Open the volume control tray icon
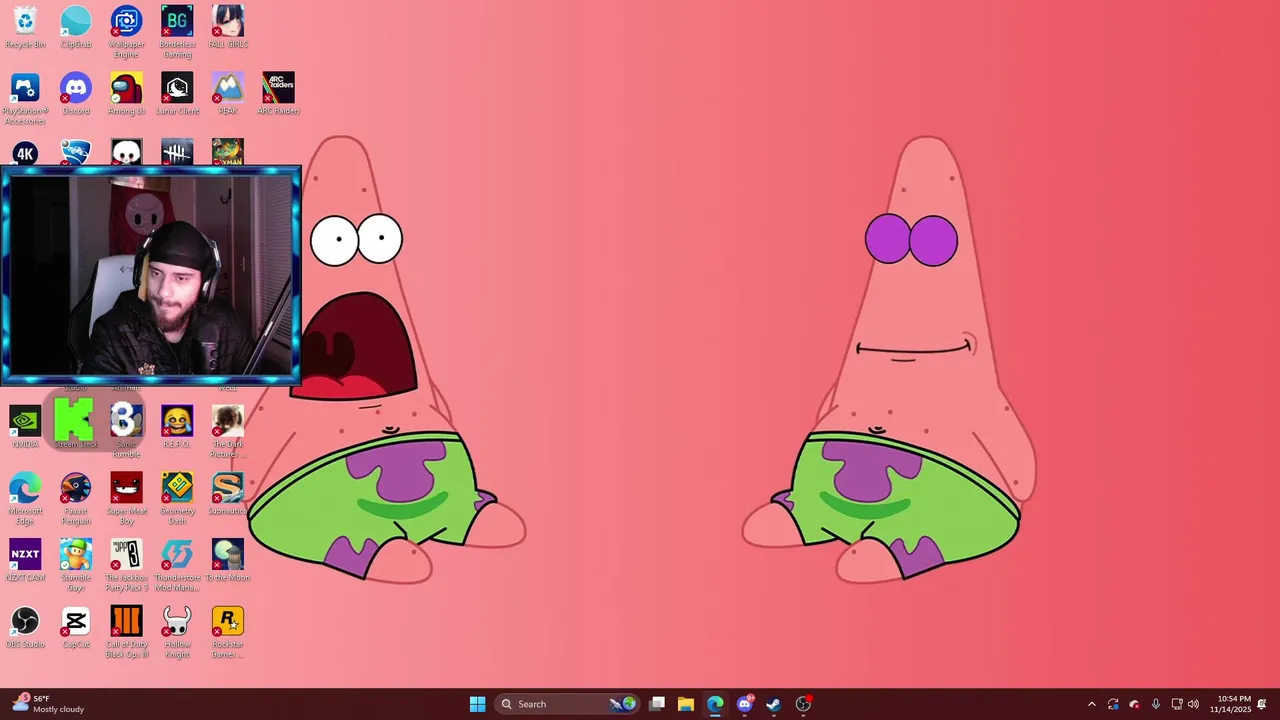The height and width of the screenshot is (720, 1280). [x=1193, y=704]
